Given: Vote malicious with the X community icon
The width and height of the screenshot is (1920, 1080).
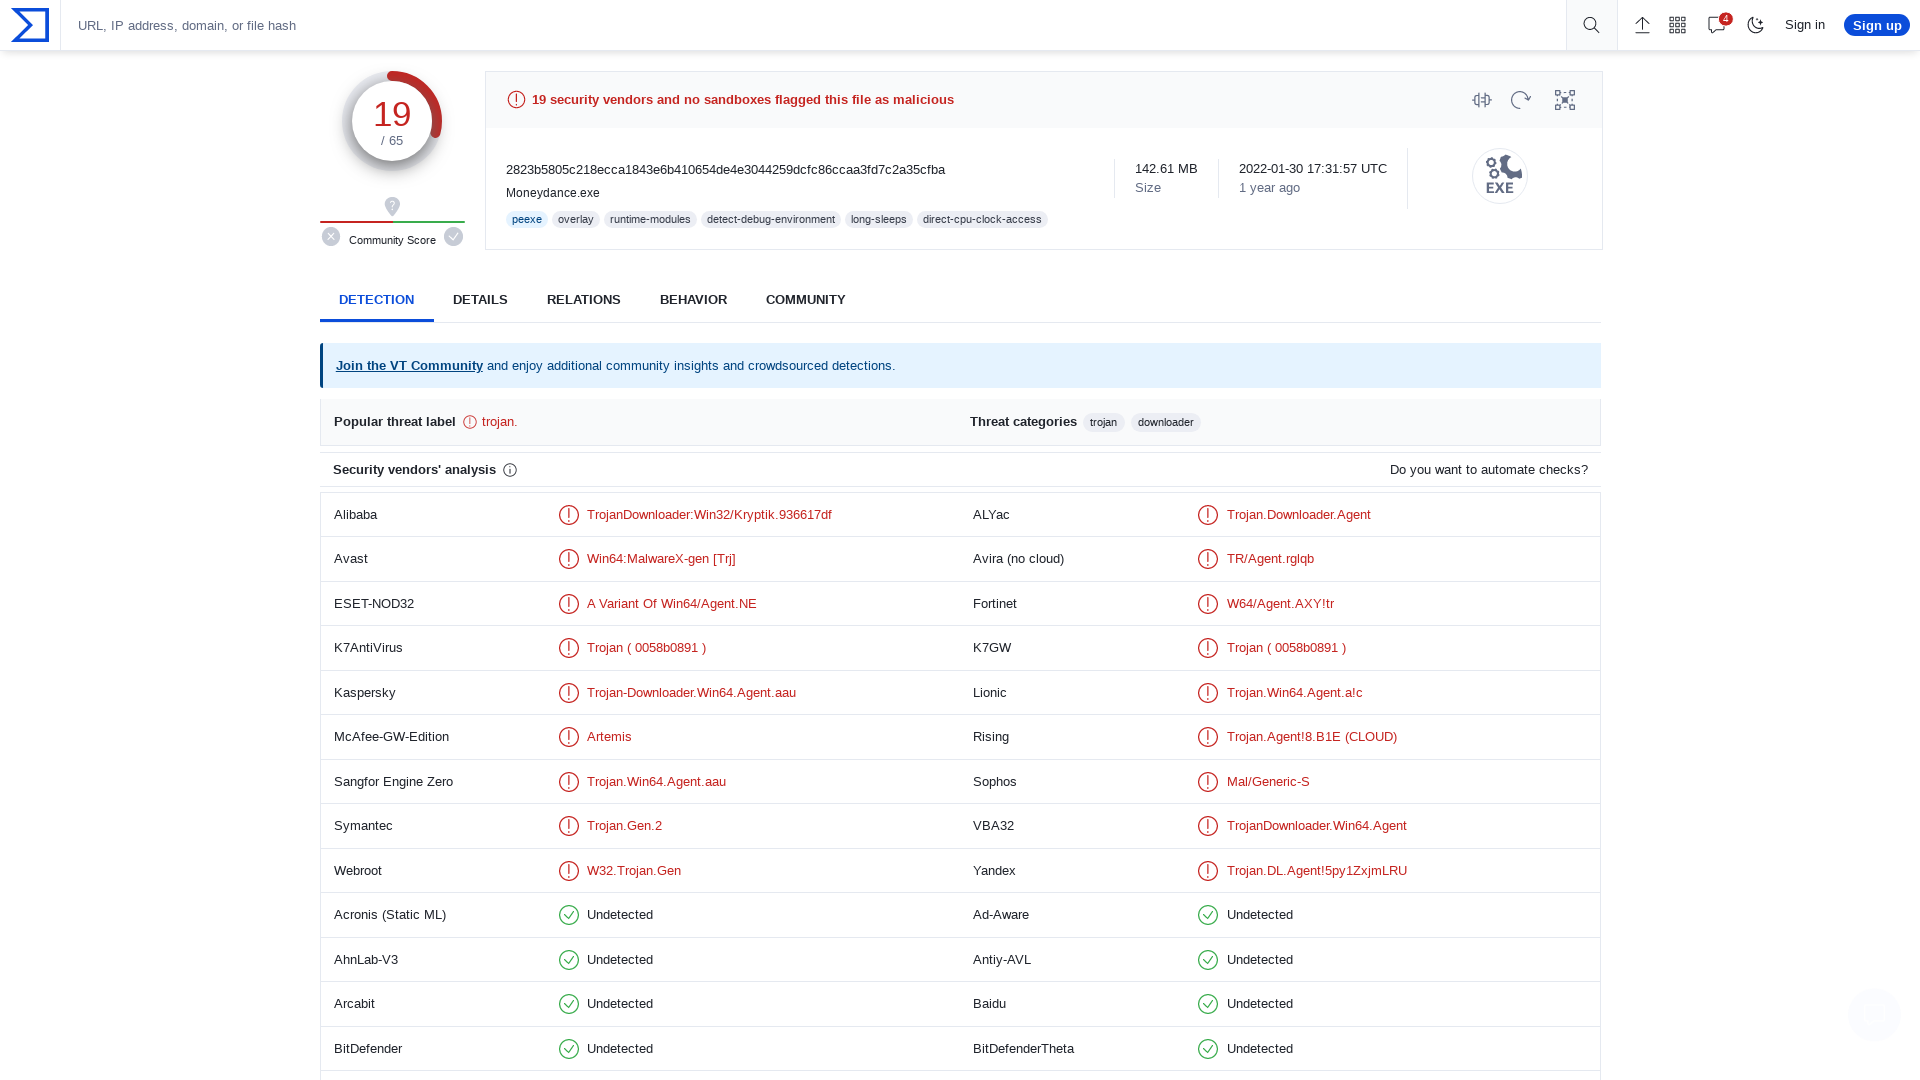Looking at the screenshot, I should click(331, 237).
